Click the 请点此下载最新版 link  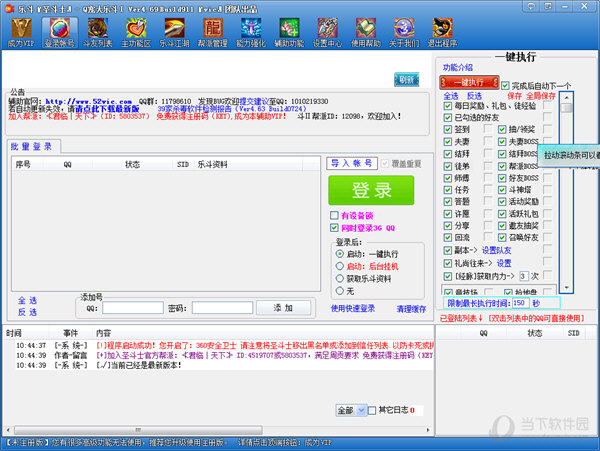107,109
